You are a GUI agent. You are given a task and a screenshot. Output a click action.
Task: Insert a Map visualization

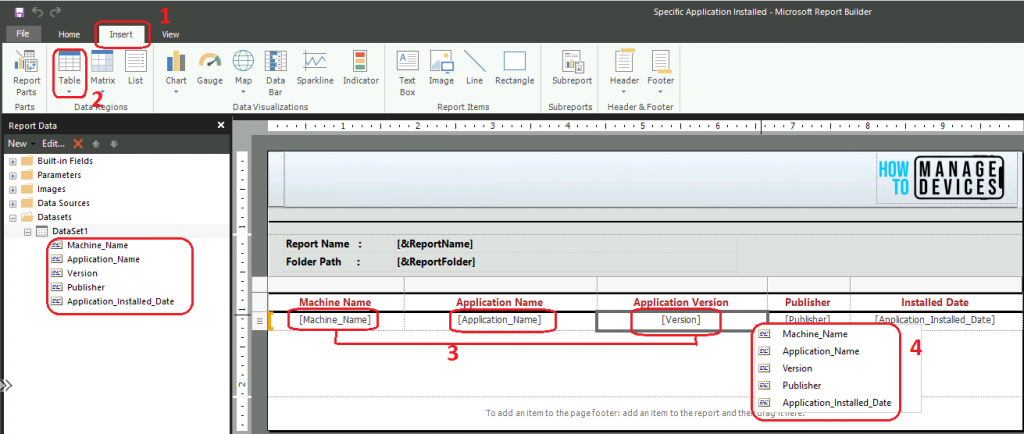pyautogui.click(x=243, y=73)
